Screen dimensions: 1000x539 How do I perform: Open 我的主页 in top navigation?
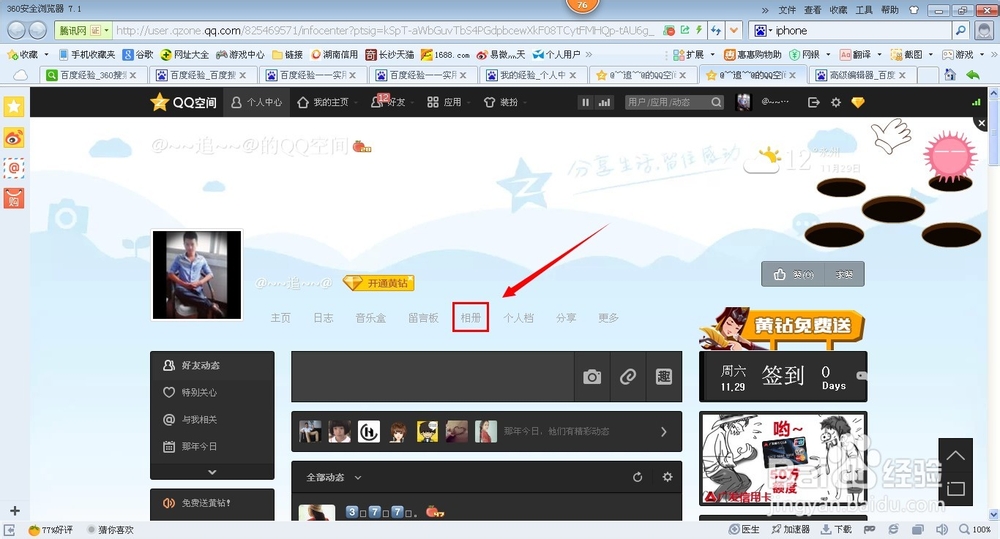coord(323,102)
